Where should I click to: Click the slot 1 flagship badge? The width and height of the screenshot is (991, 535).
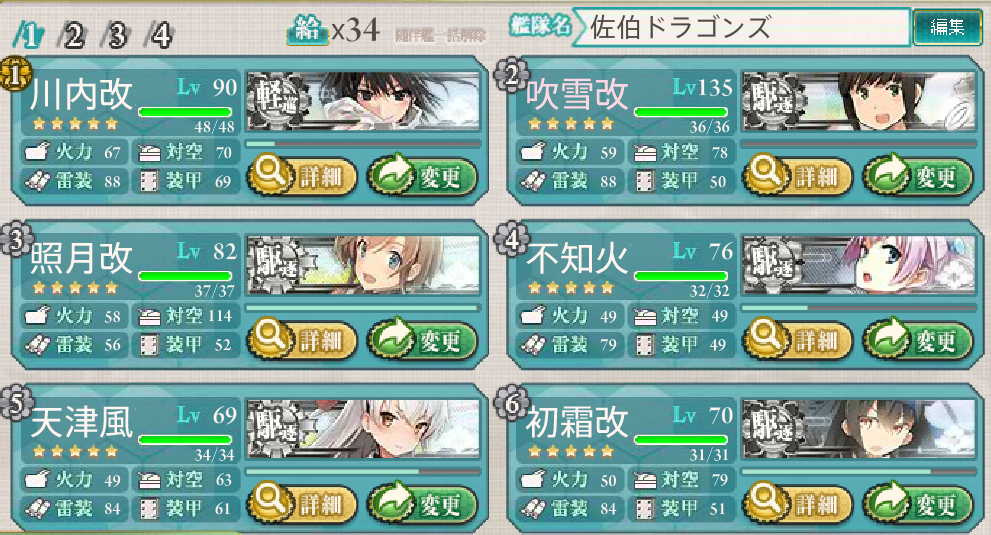(x=15, y=75)
